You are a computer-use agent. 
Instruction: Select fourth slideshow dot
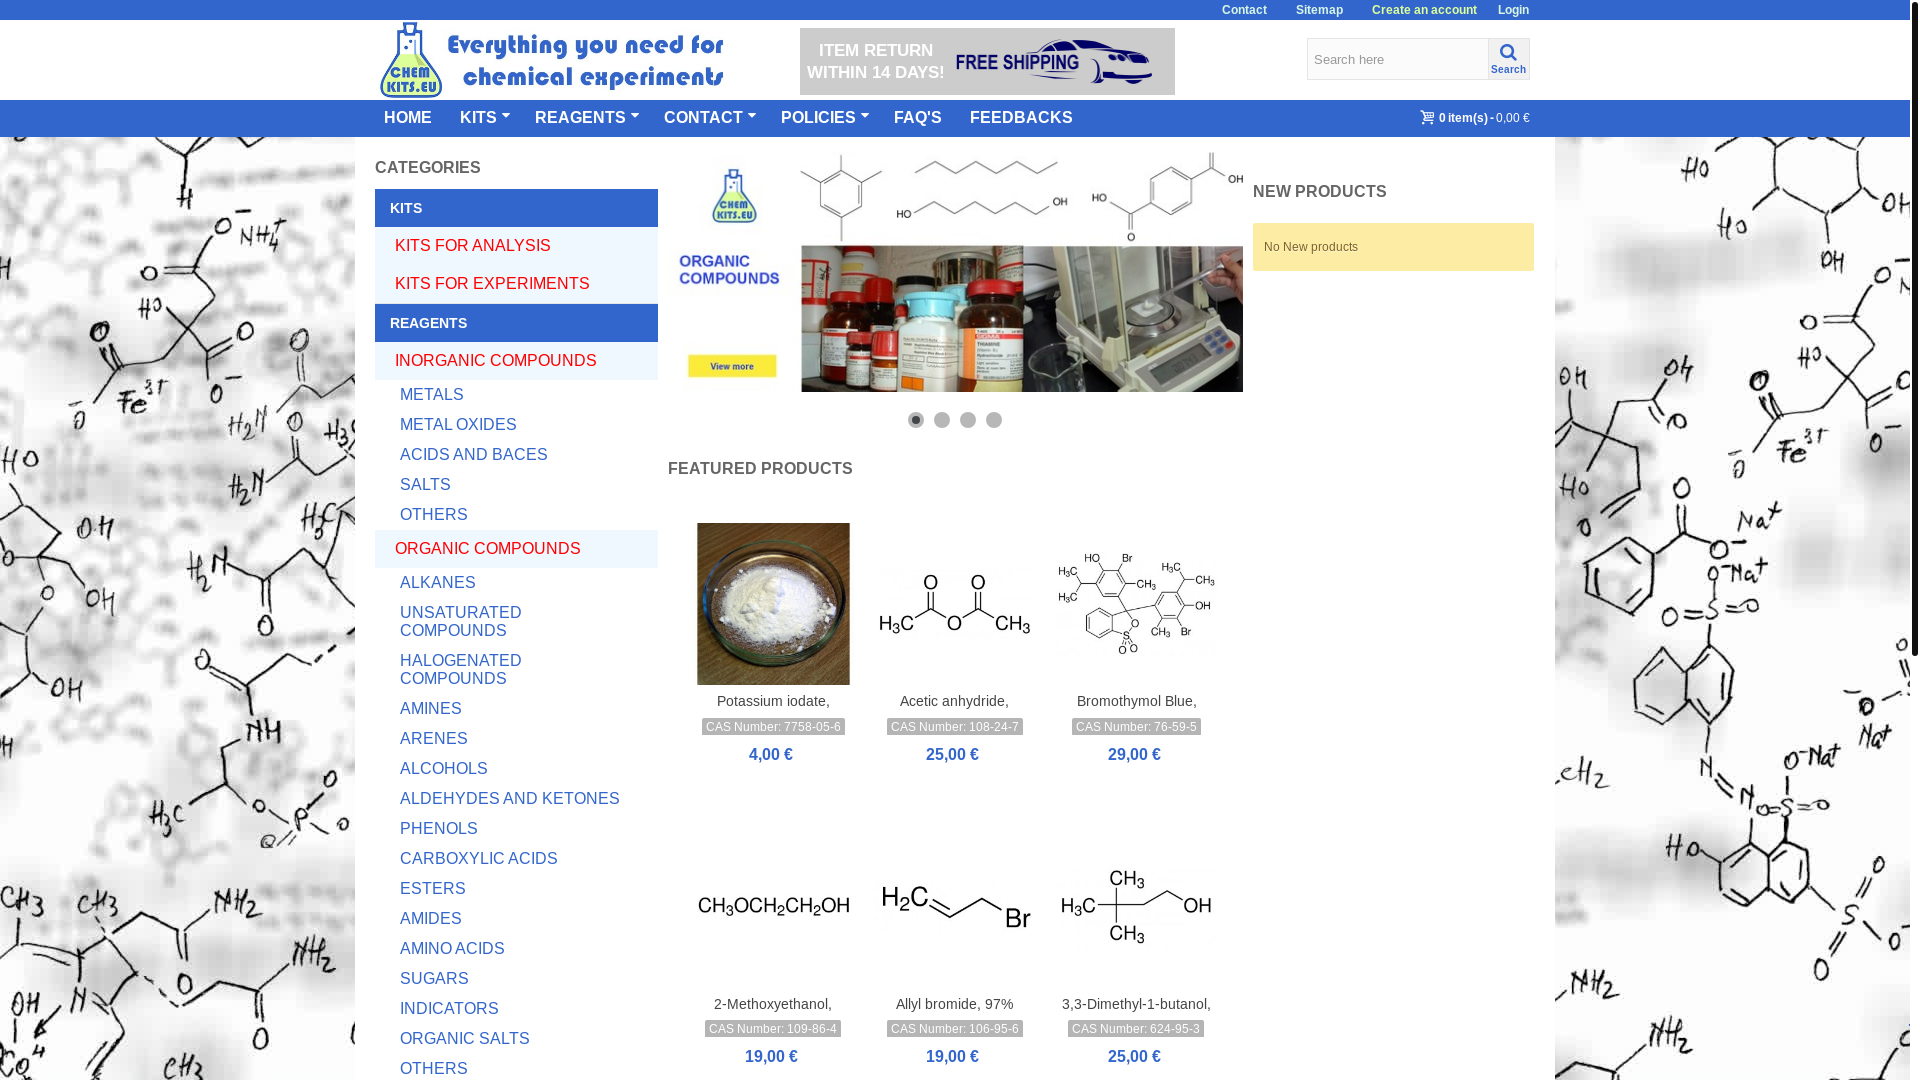(994, 420)
